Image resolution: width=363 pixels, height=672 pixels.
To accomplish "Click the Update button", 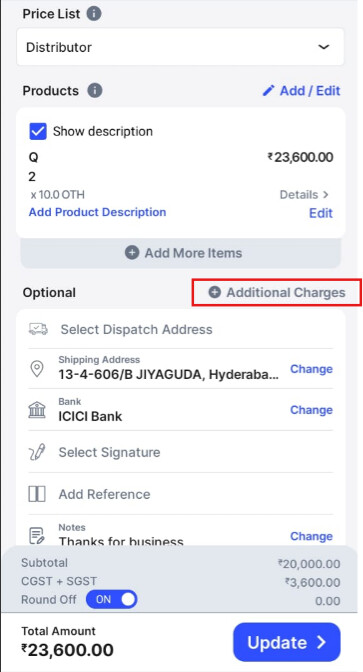I will pyautogui.click(x=287, y=642).
